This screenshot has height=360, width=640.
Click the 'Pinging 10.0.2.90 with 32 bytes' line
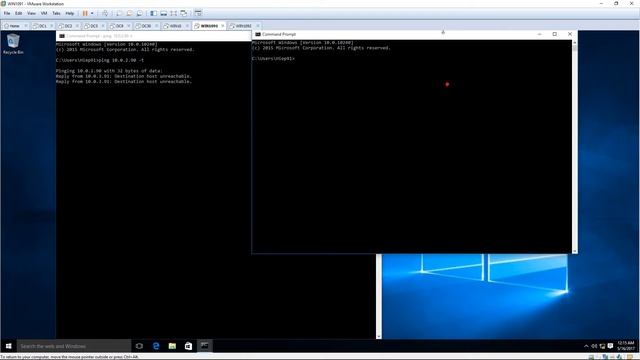click(109, 71)
